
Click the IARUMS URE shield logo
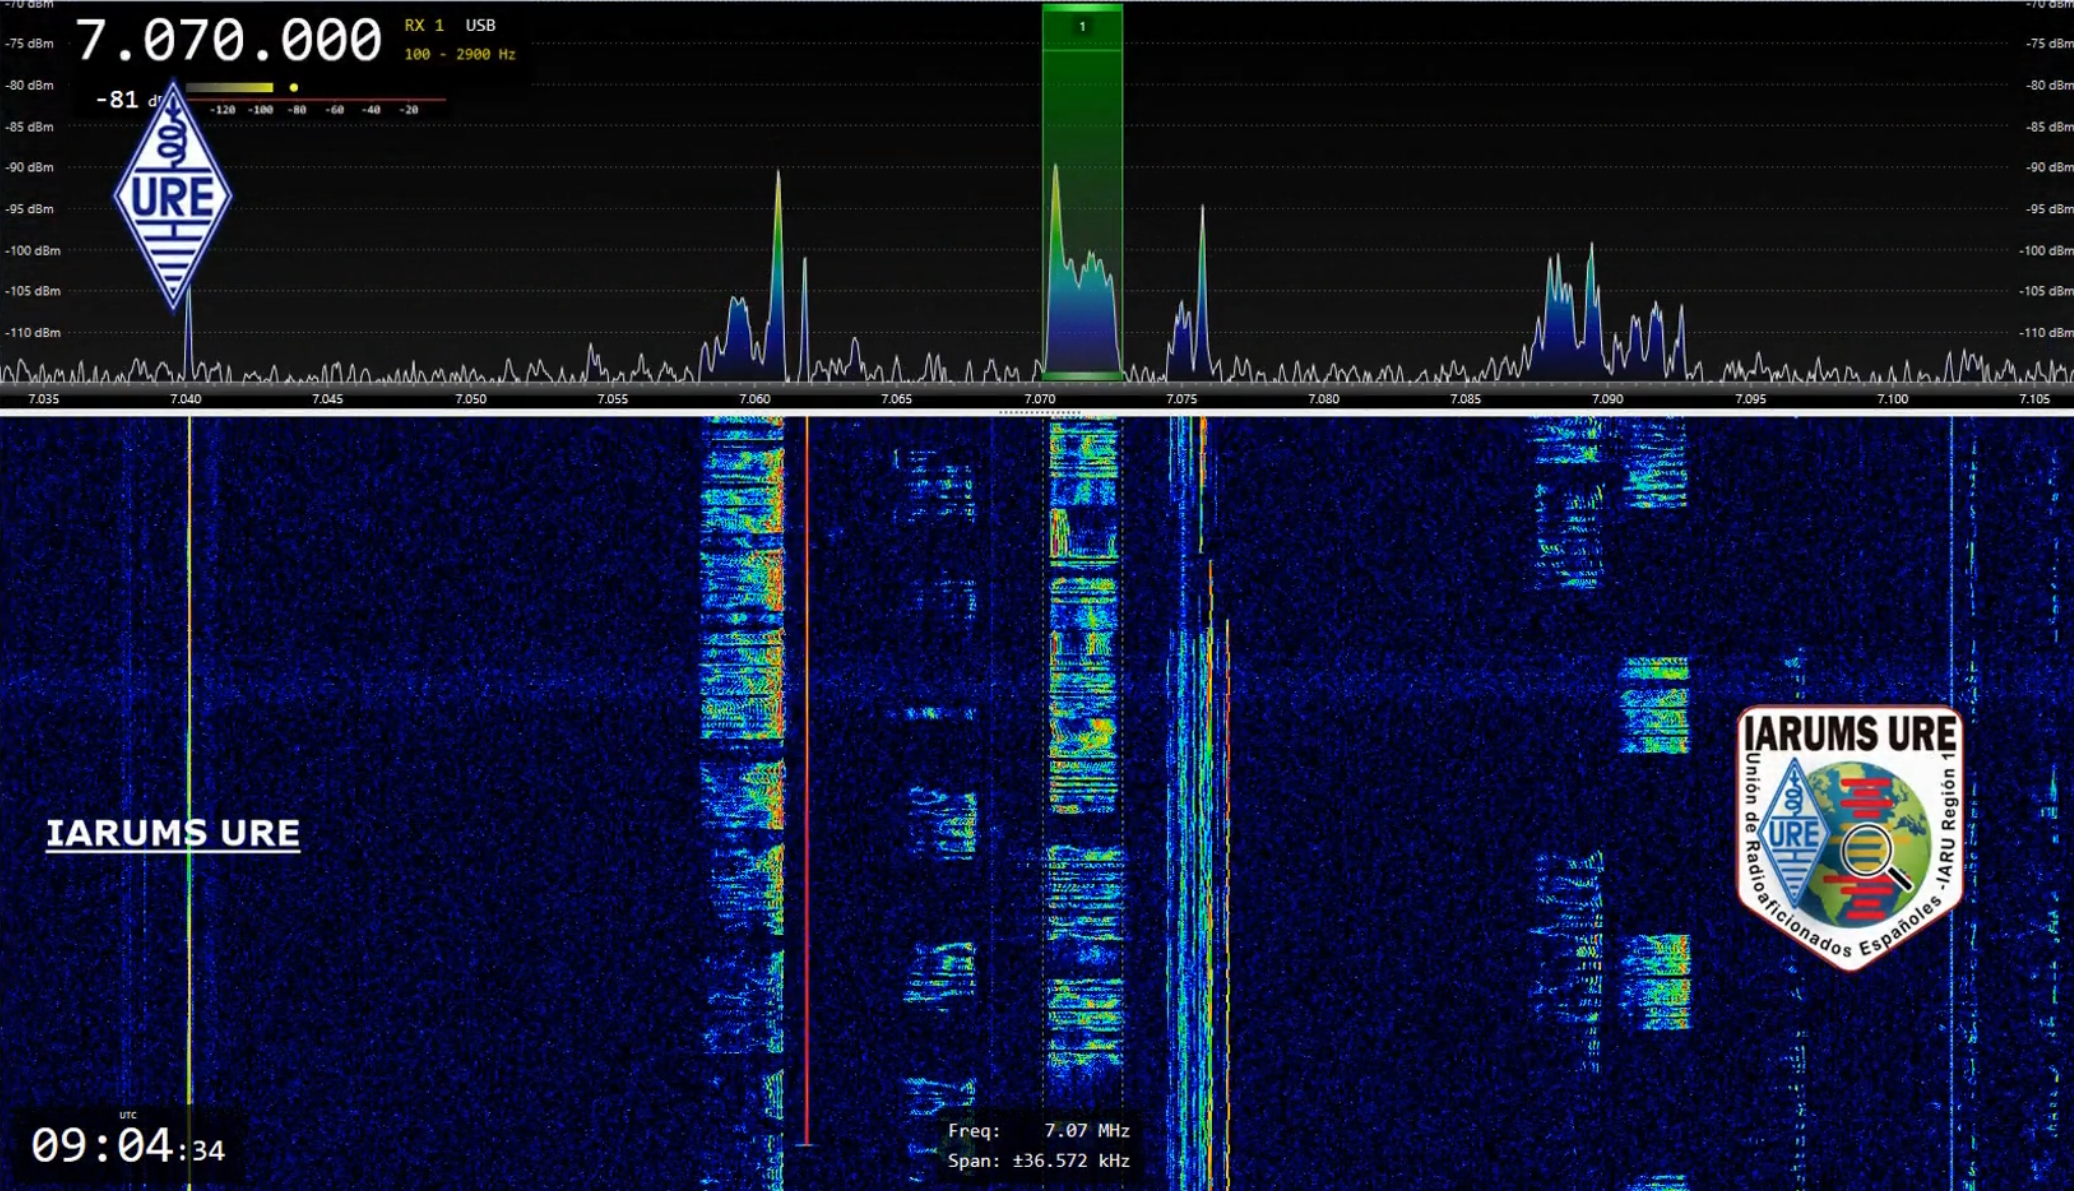pyautogui.click(x=1849, y=836)
